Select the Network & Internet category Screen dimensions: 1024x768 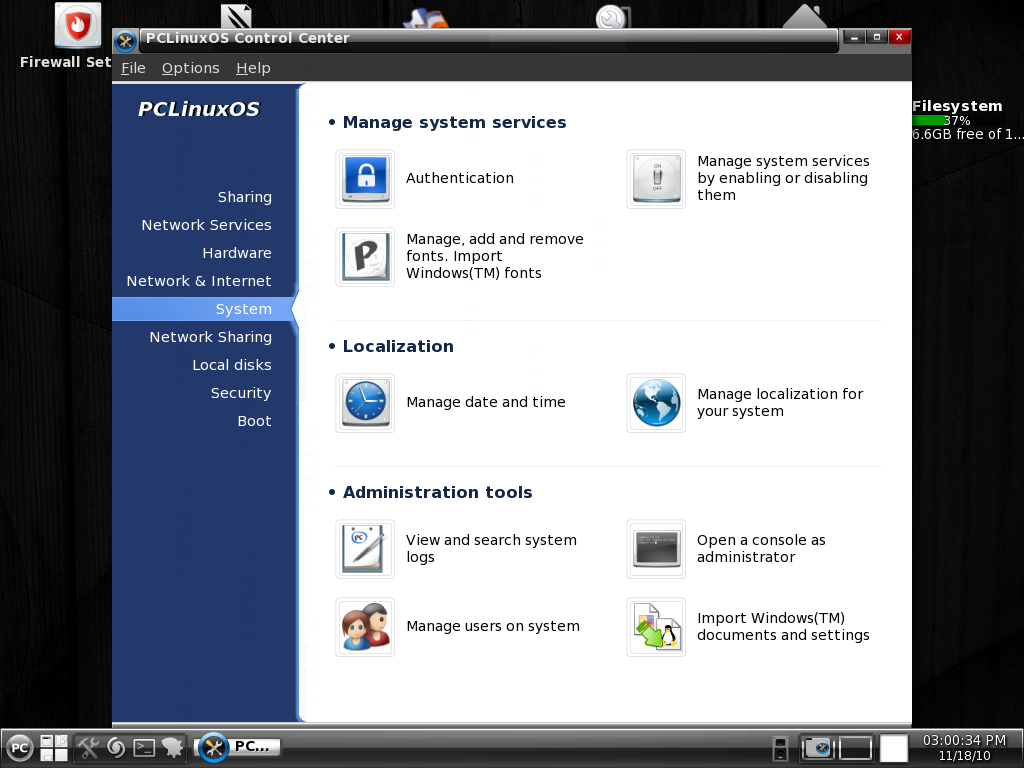tap(199, 281)
